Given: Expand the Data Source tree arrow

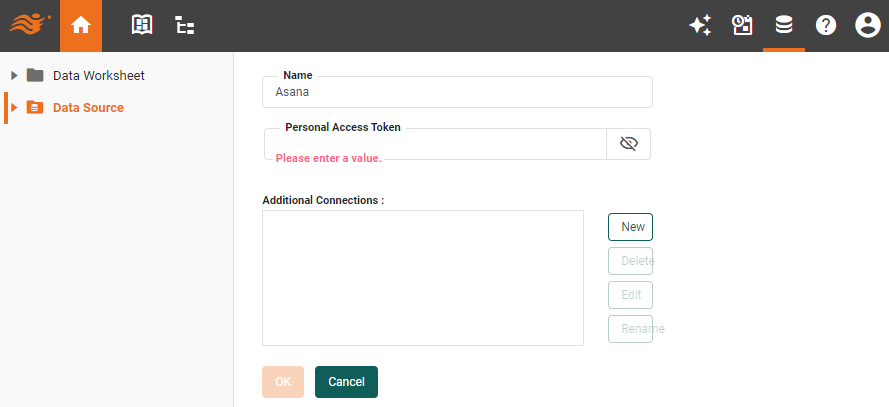Looking at the screenshot, I should [x=14, y=107].
